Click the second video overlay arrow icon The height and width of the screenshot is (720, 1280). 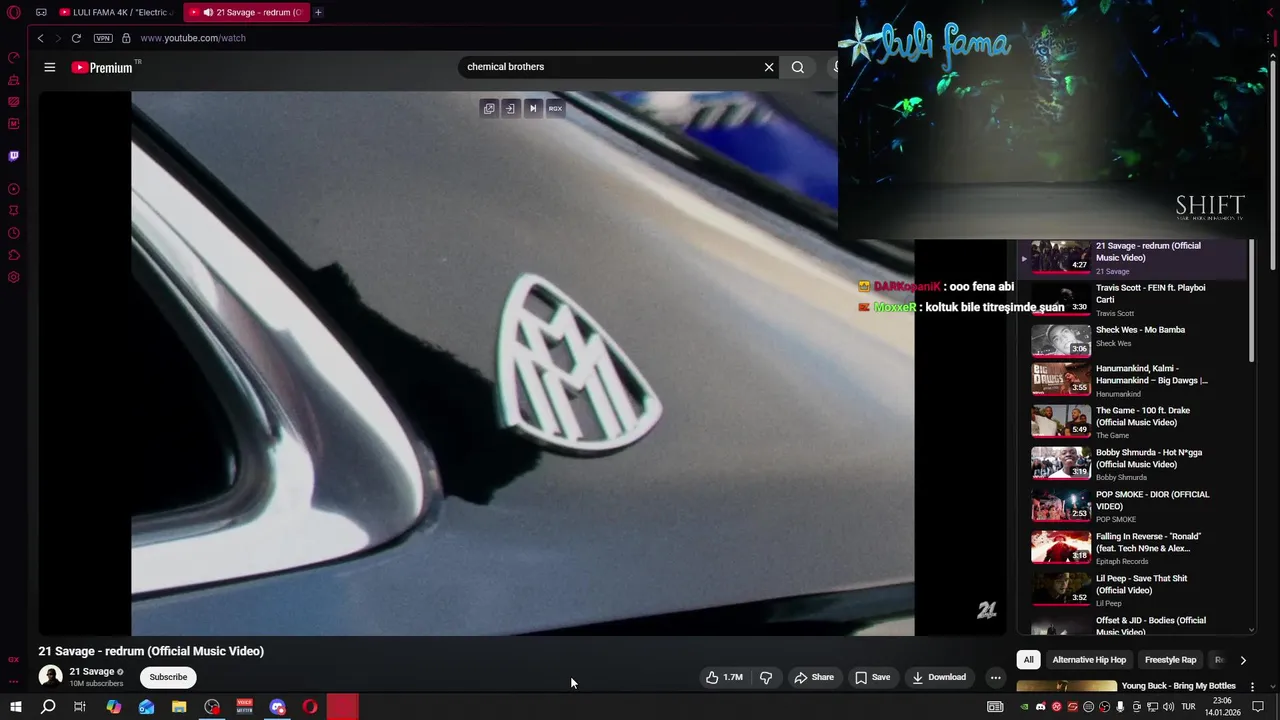click(510, 108)
